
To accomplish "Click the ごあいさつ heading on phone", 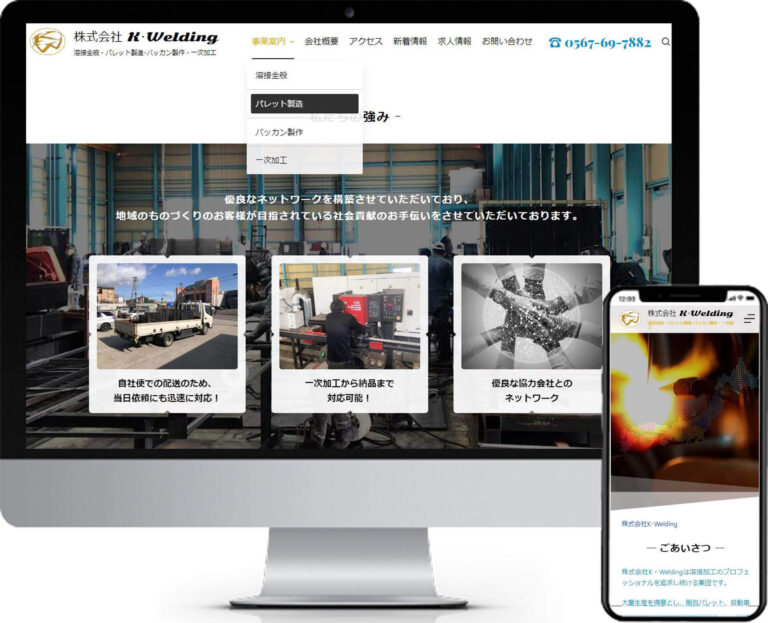I will pyautogui.click(x=685, y=548).
